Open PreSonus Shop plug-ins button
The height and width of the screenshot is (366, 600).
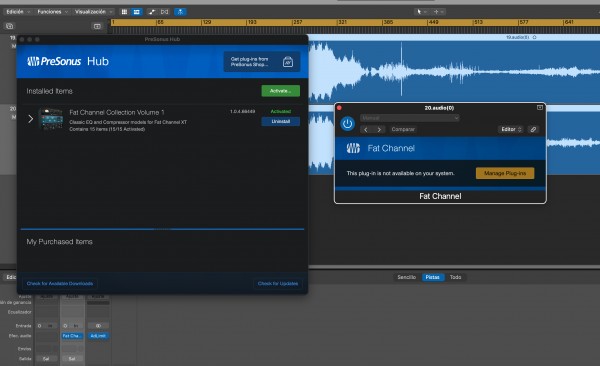[262, 62]
